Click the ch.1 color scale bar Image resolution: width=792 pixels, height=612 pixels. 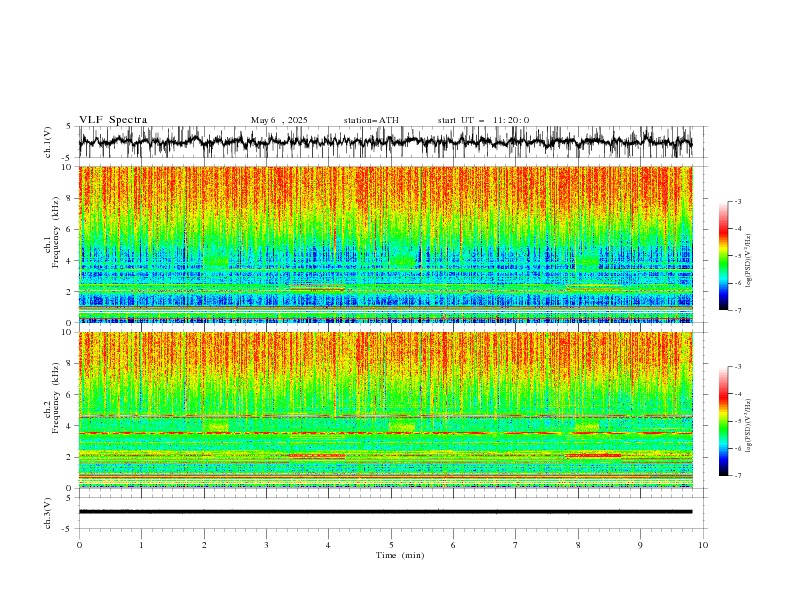[723, 256]
